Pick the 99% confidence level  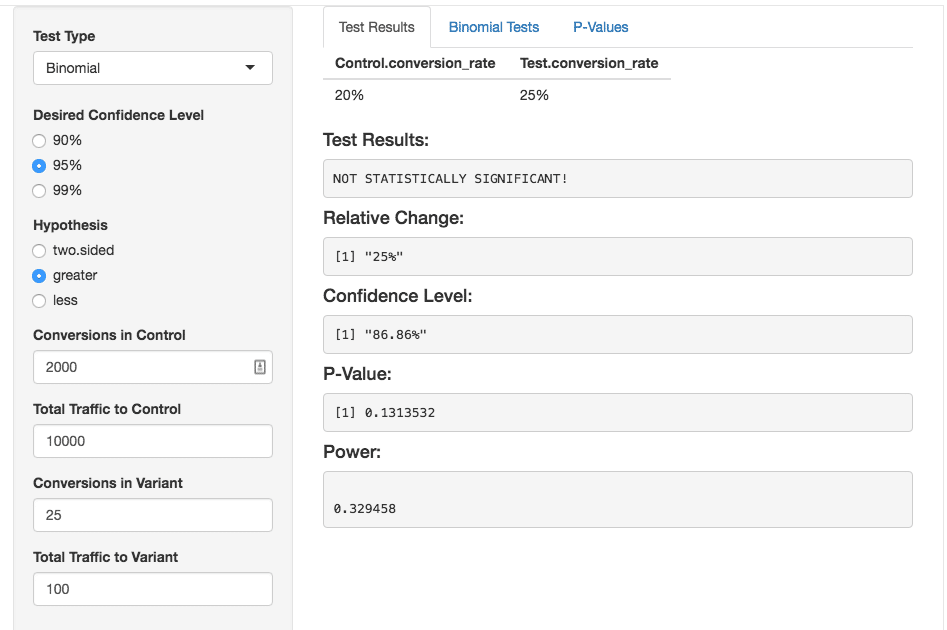pyautogui.click(x=39, y=191)
